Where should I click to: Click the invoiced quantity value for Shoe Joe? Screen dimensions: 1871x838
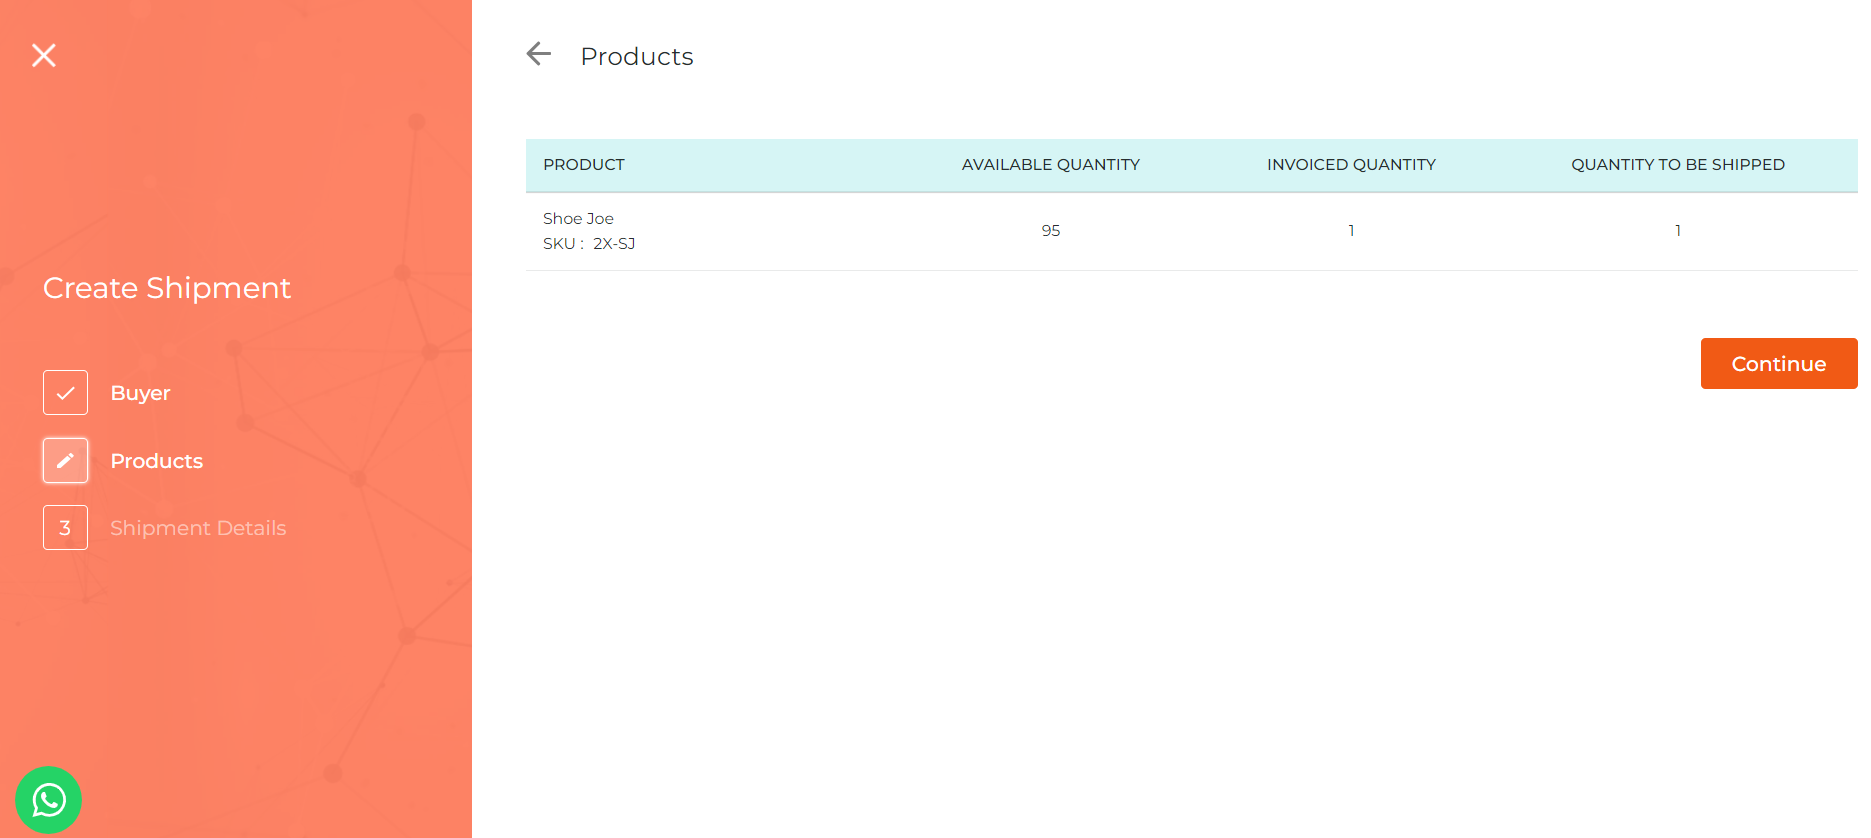coord(1351,231)
